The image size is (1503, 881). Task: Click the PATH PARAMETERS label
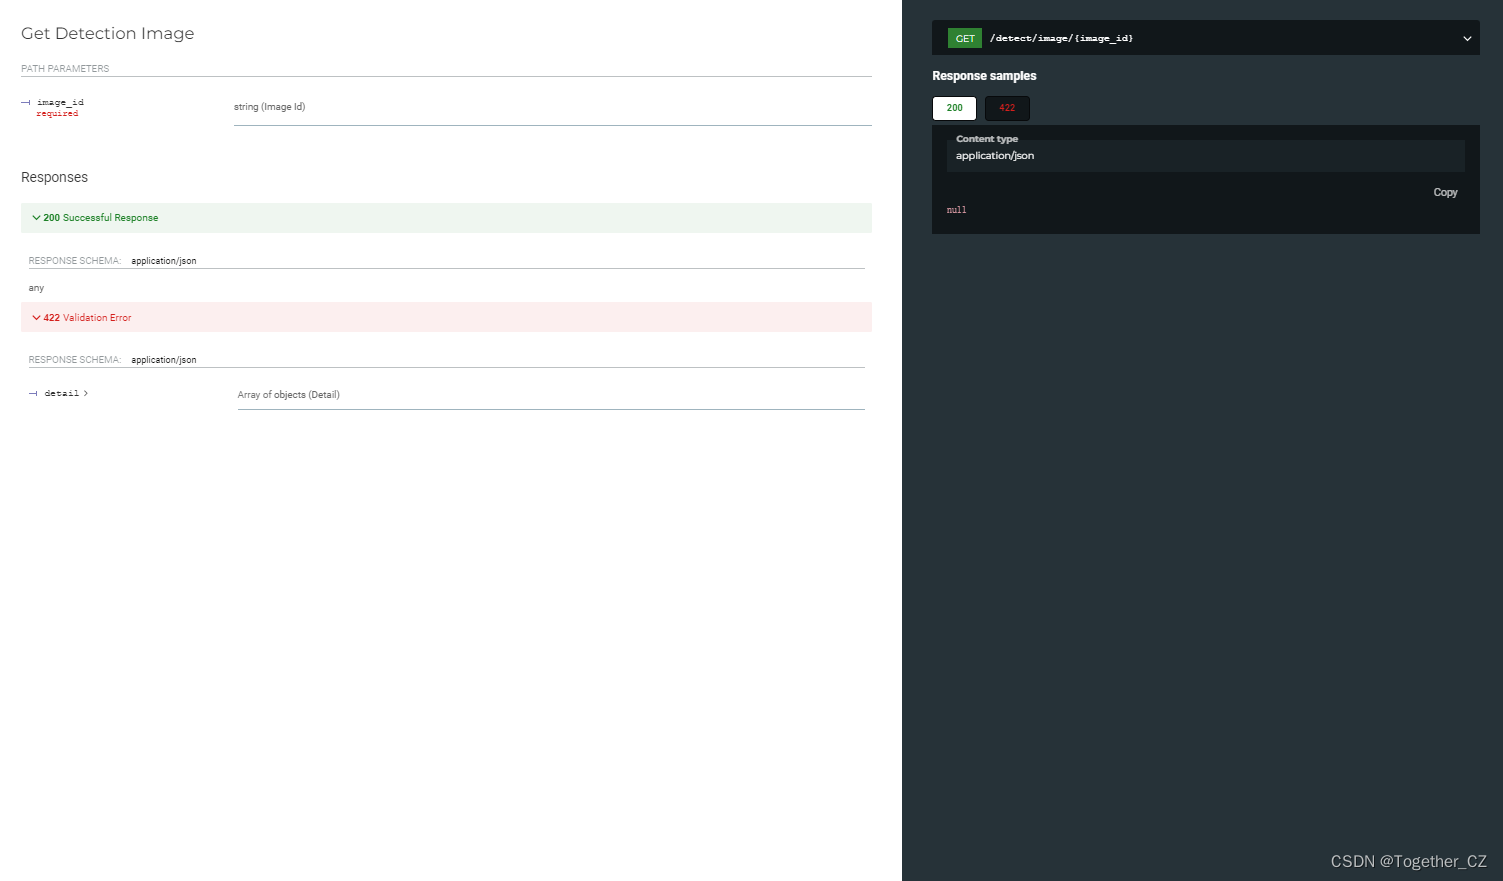pos(65,69)
